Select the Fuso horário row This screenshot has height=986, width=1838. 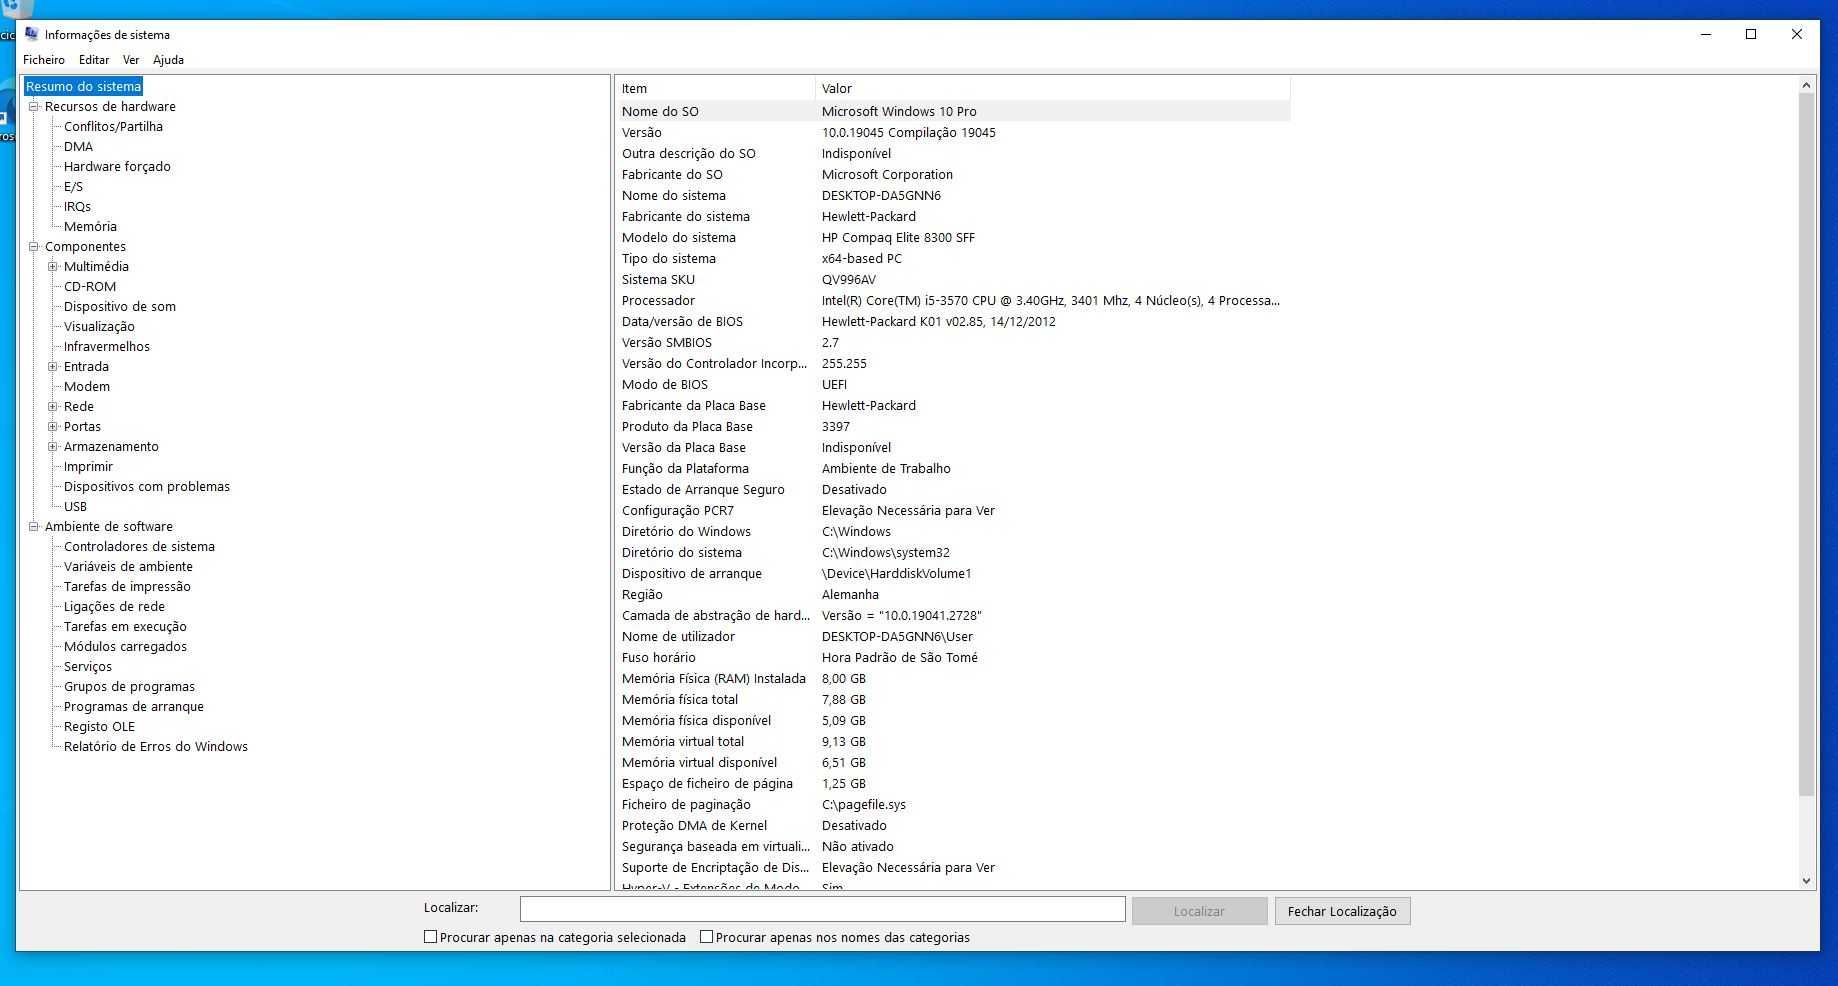coord(953,657)
